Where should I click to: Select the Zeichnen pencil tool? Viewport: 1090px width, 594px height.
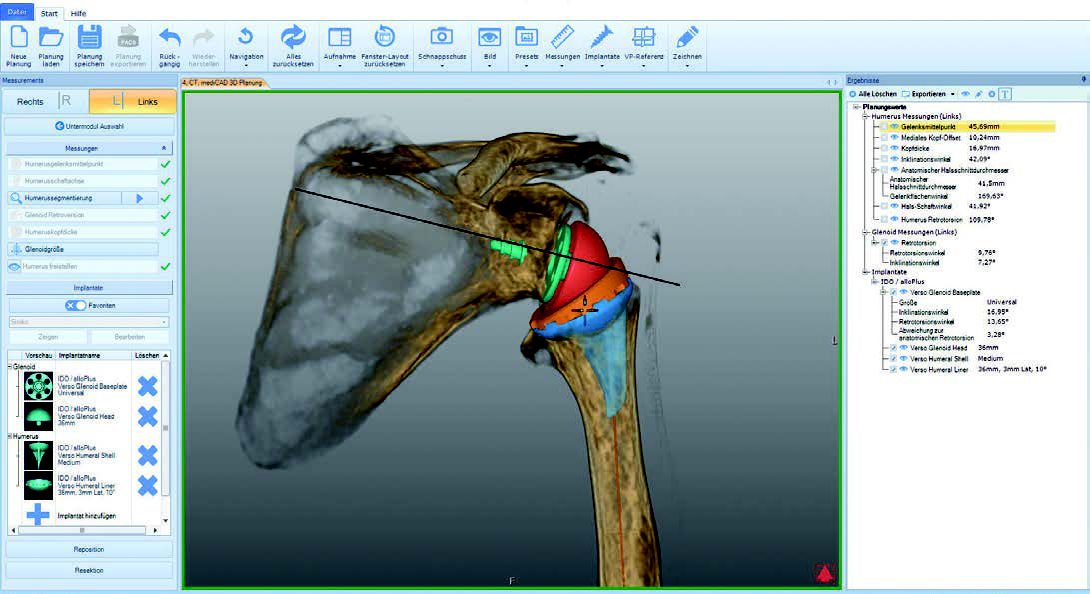point(687,37)
